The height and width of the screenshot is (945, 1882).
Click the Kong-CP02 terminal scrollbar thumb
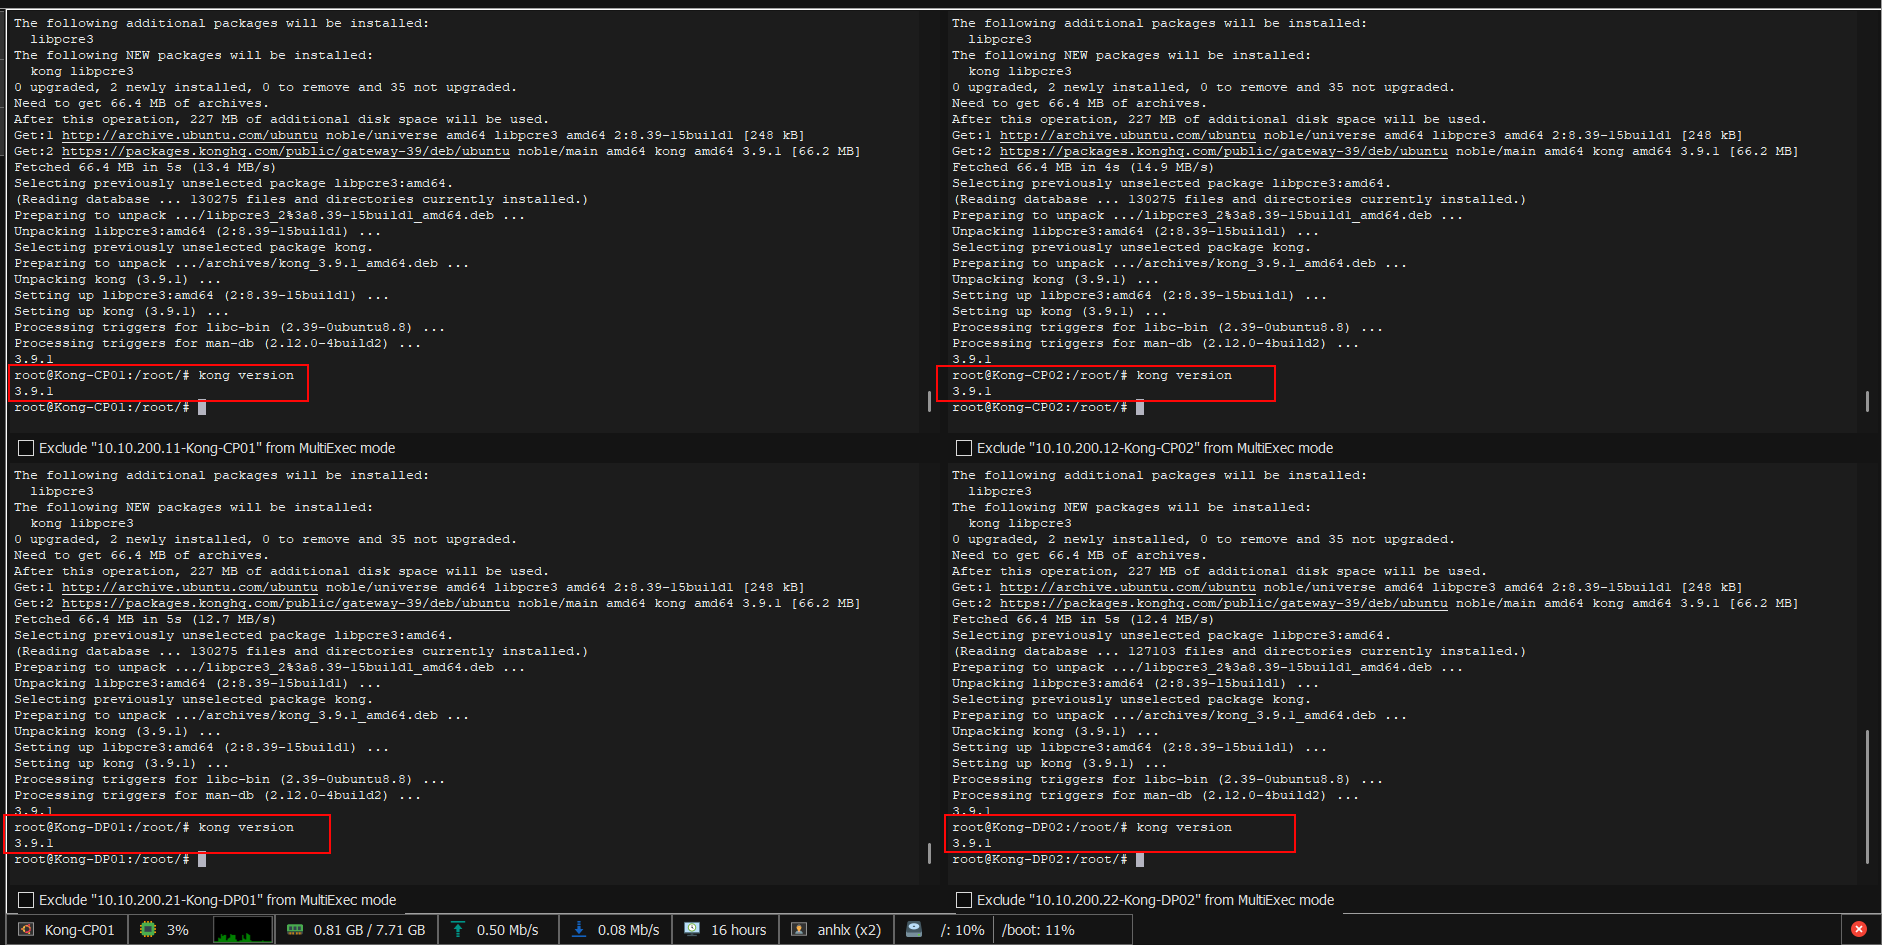(1867, 401)
